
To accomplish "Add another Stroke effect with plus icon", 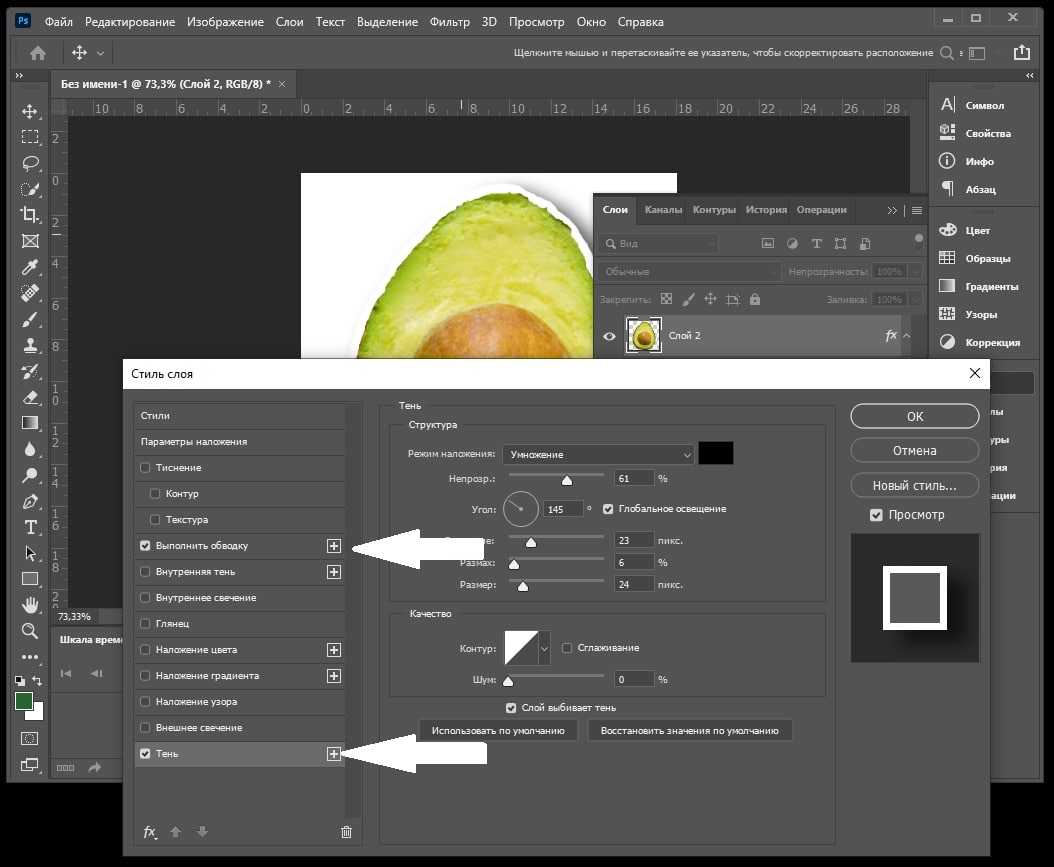I will coord(334,546).
